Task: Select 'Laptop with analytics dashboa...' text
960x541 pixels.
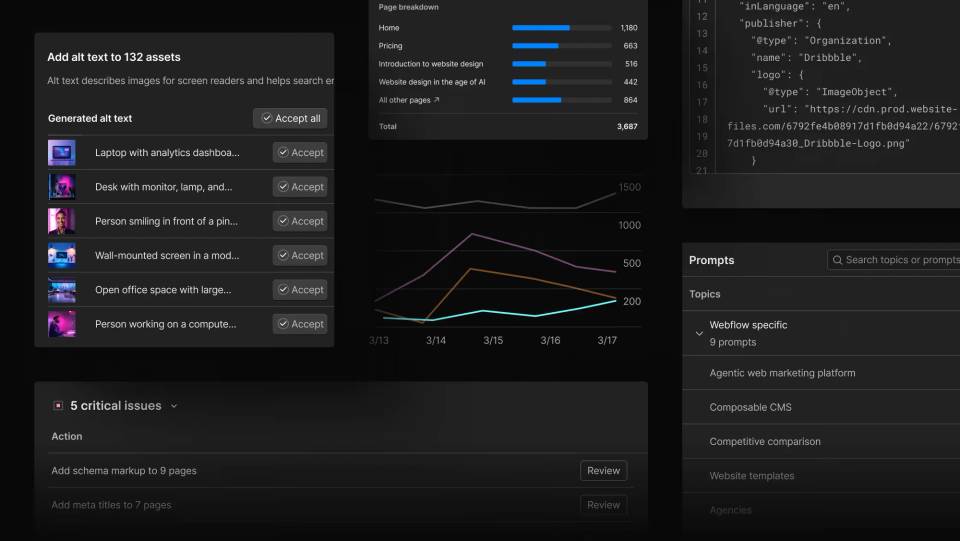Action: pos(167,152)
